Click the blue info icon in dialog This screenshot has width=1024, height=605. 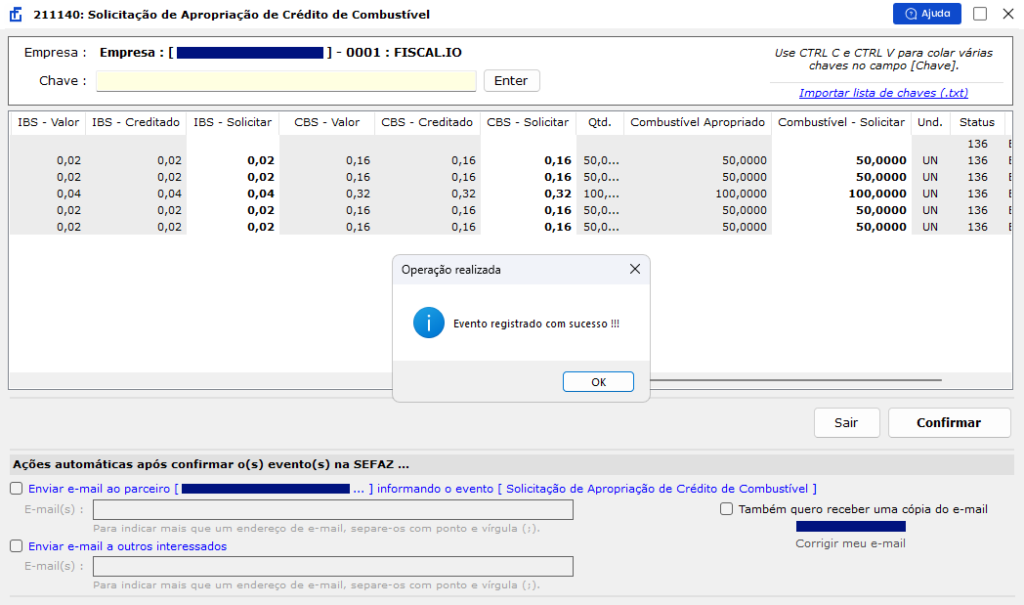click(x=428, y=323)
